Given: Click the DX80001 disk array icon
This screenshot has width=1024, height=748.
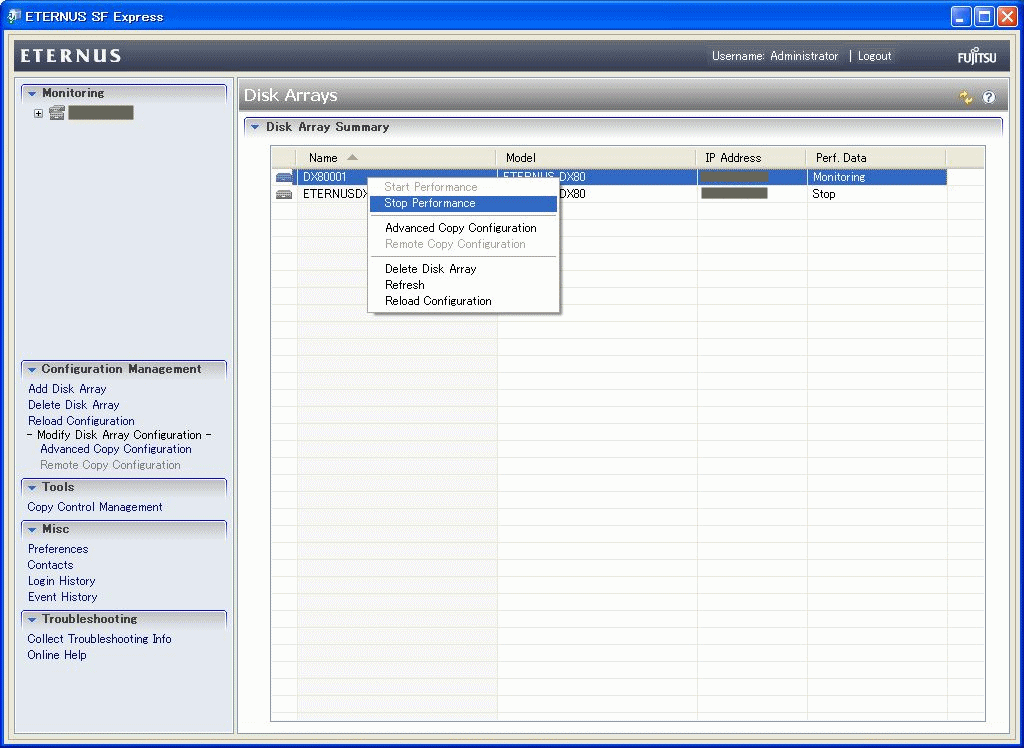Looking at the screenshot, I should (284, 177).
